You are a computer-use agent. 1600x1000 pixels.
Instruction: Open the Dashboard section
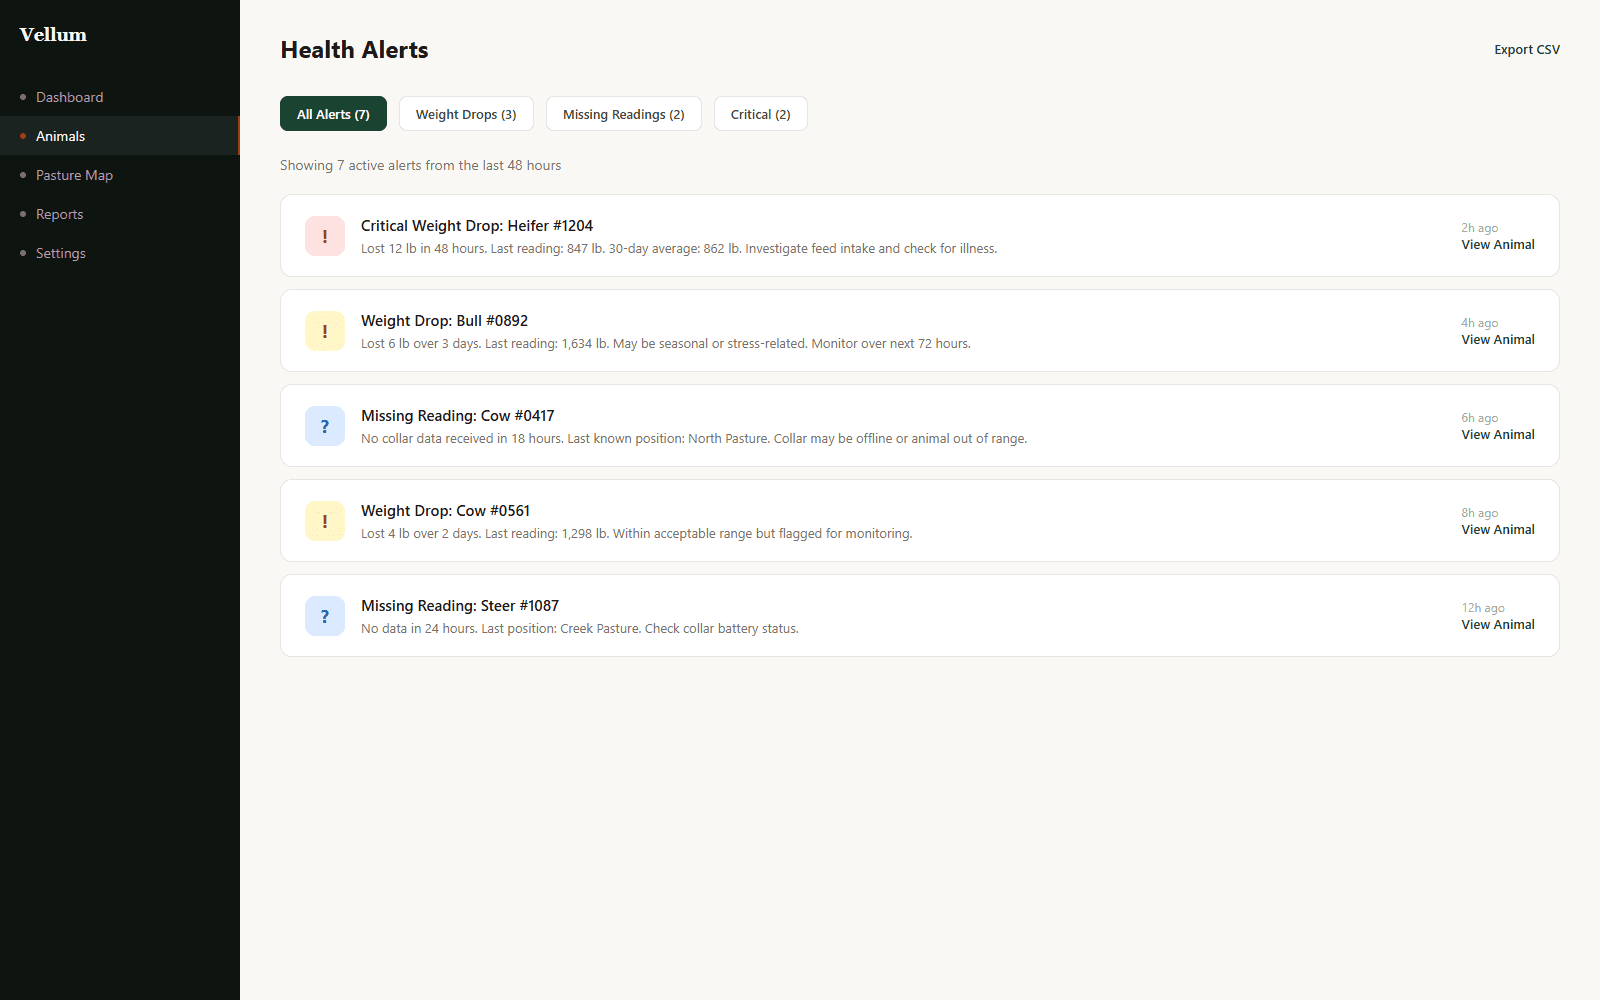69,97
